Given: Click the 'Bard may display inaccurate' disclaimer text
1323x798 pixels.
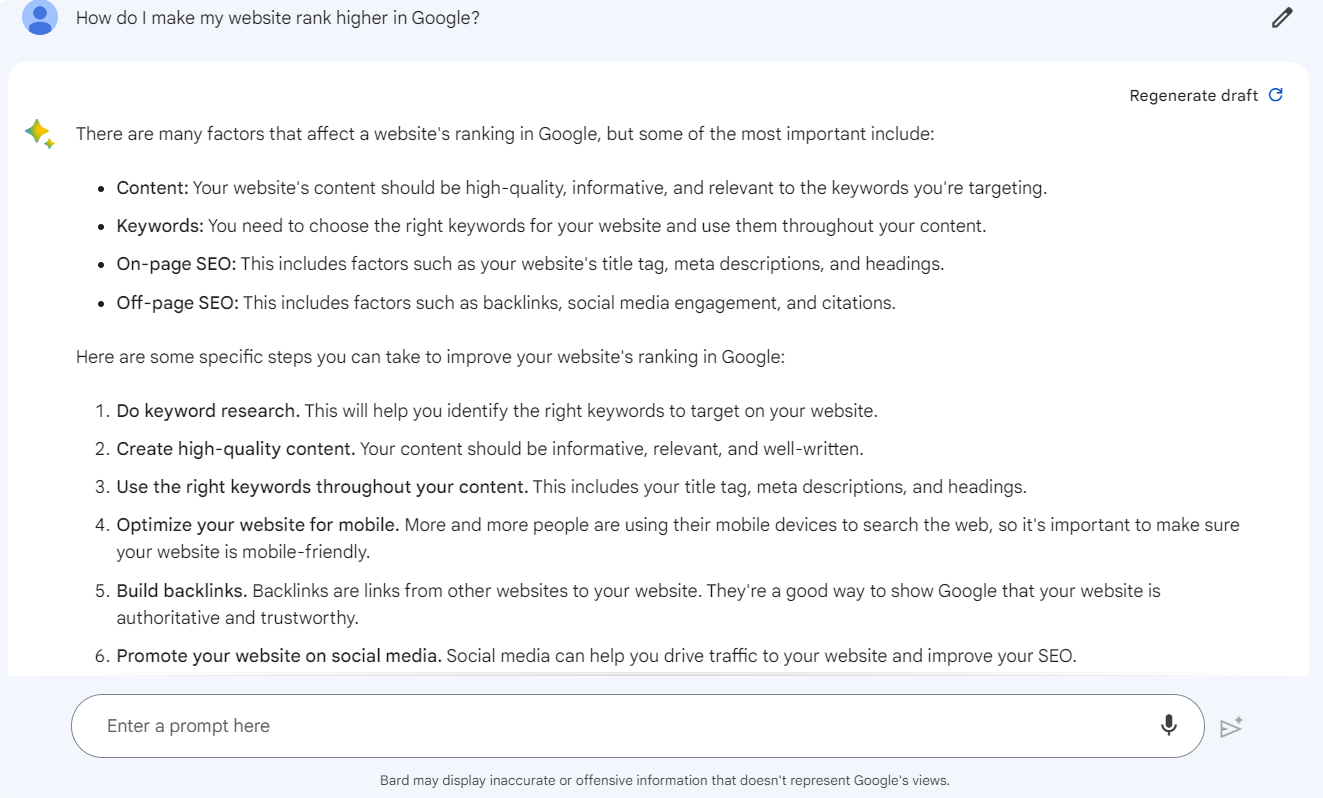Looking at the screenshot, I should [665, 780].
